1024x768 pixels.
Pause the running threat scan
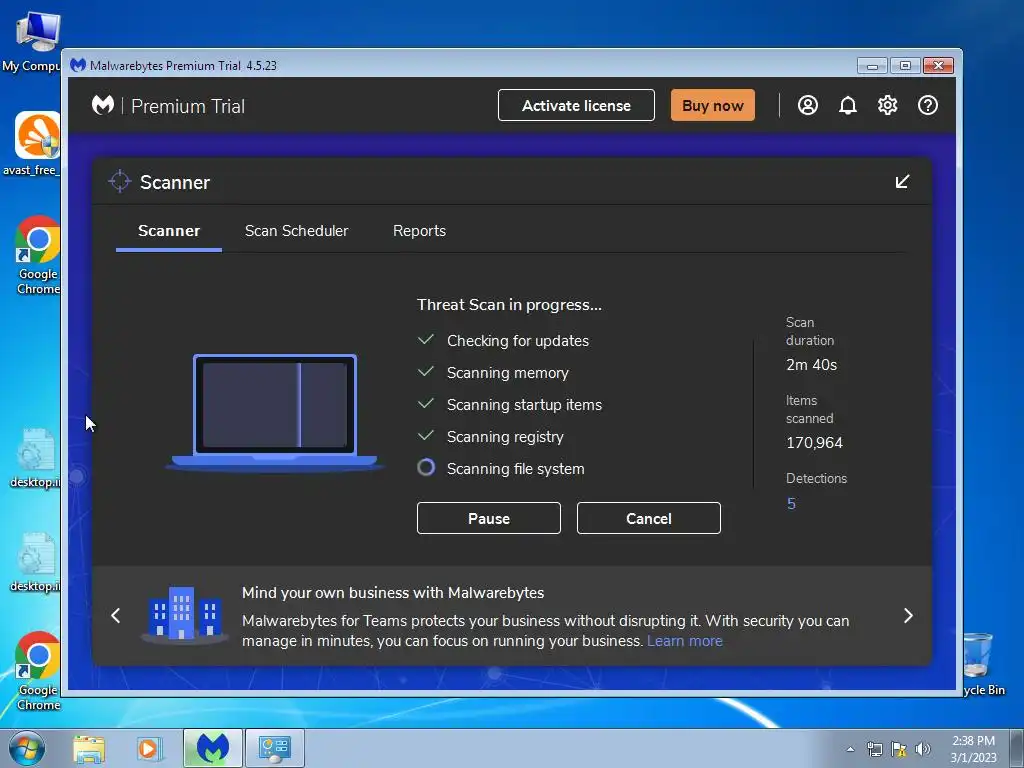pyautogui.click(x=488, y=518)
